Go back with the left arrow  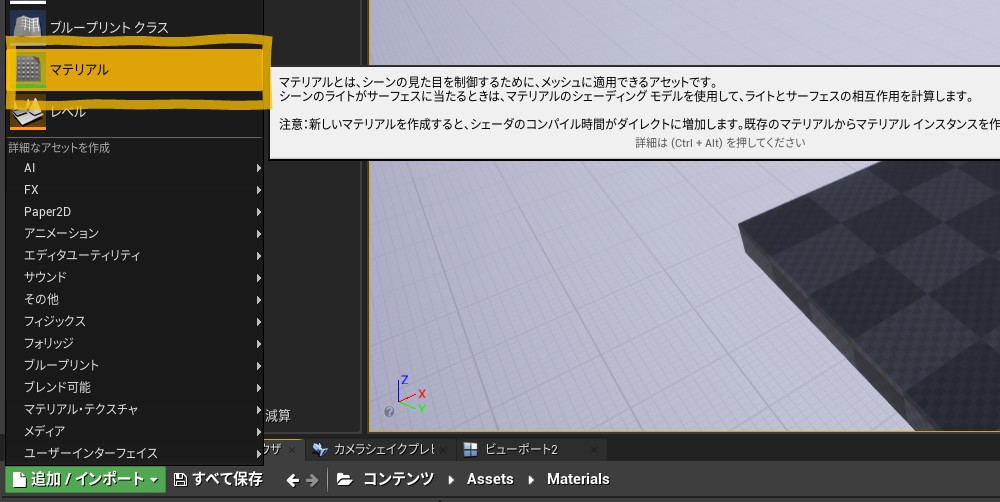click(x=293, y=480)
